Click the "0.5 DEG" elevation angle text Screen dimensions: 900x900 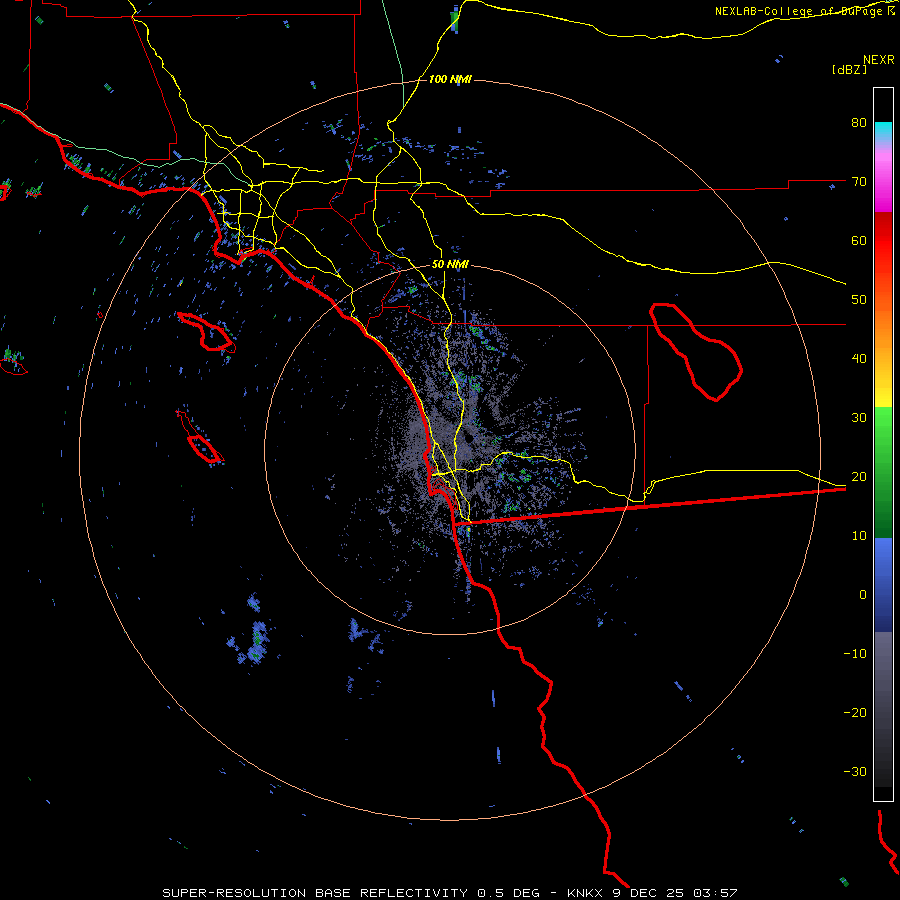509,893
